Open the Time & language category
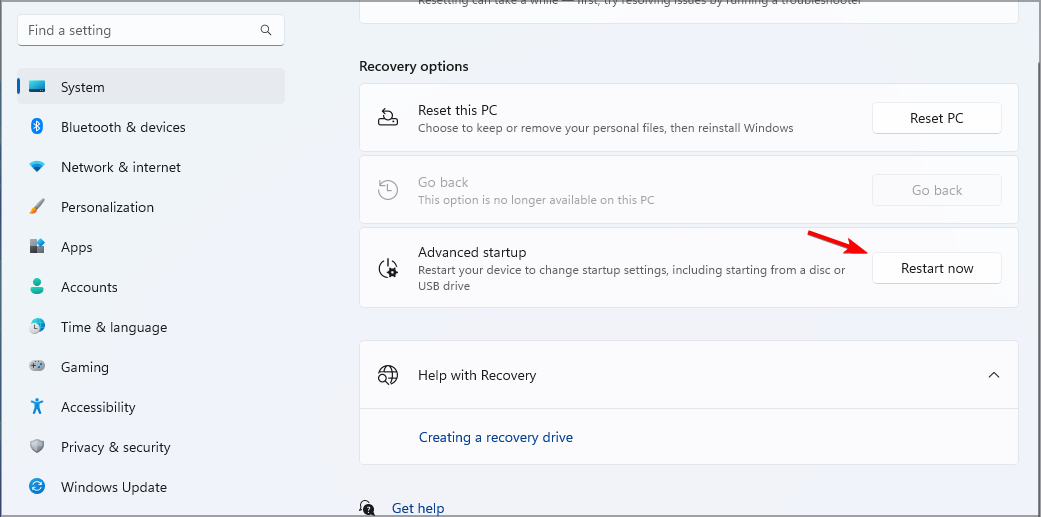 tap(113, 327)
